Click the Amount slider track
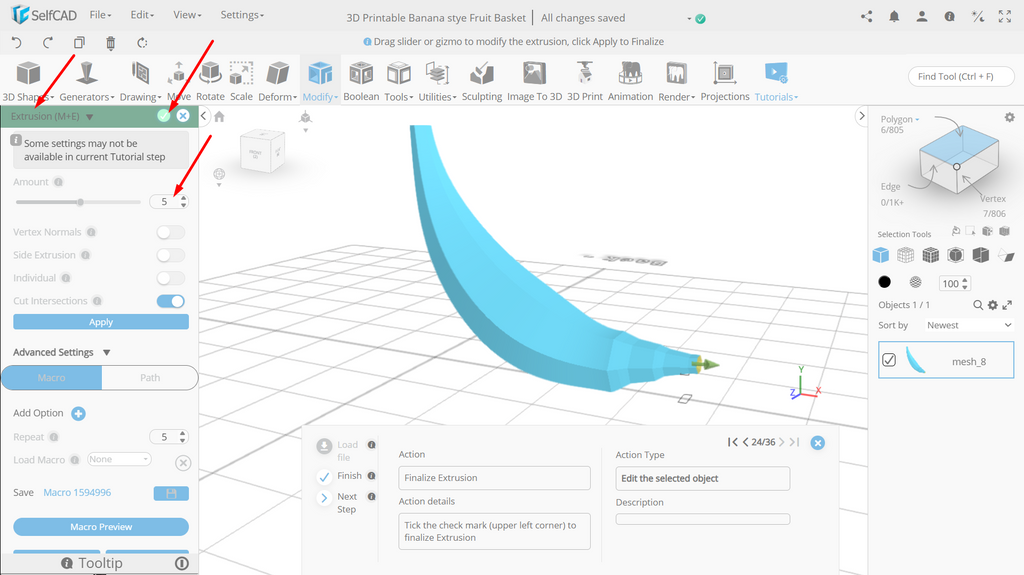Screen dimensions: 1024x575 coord(78,202)
